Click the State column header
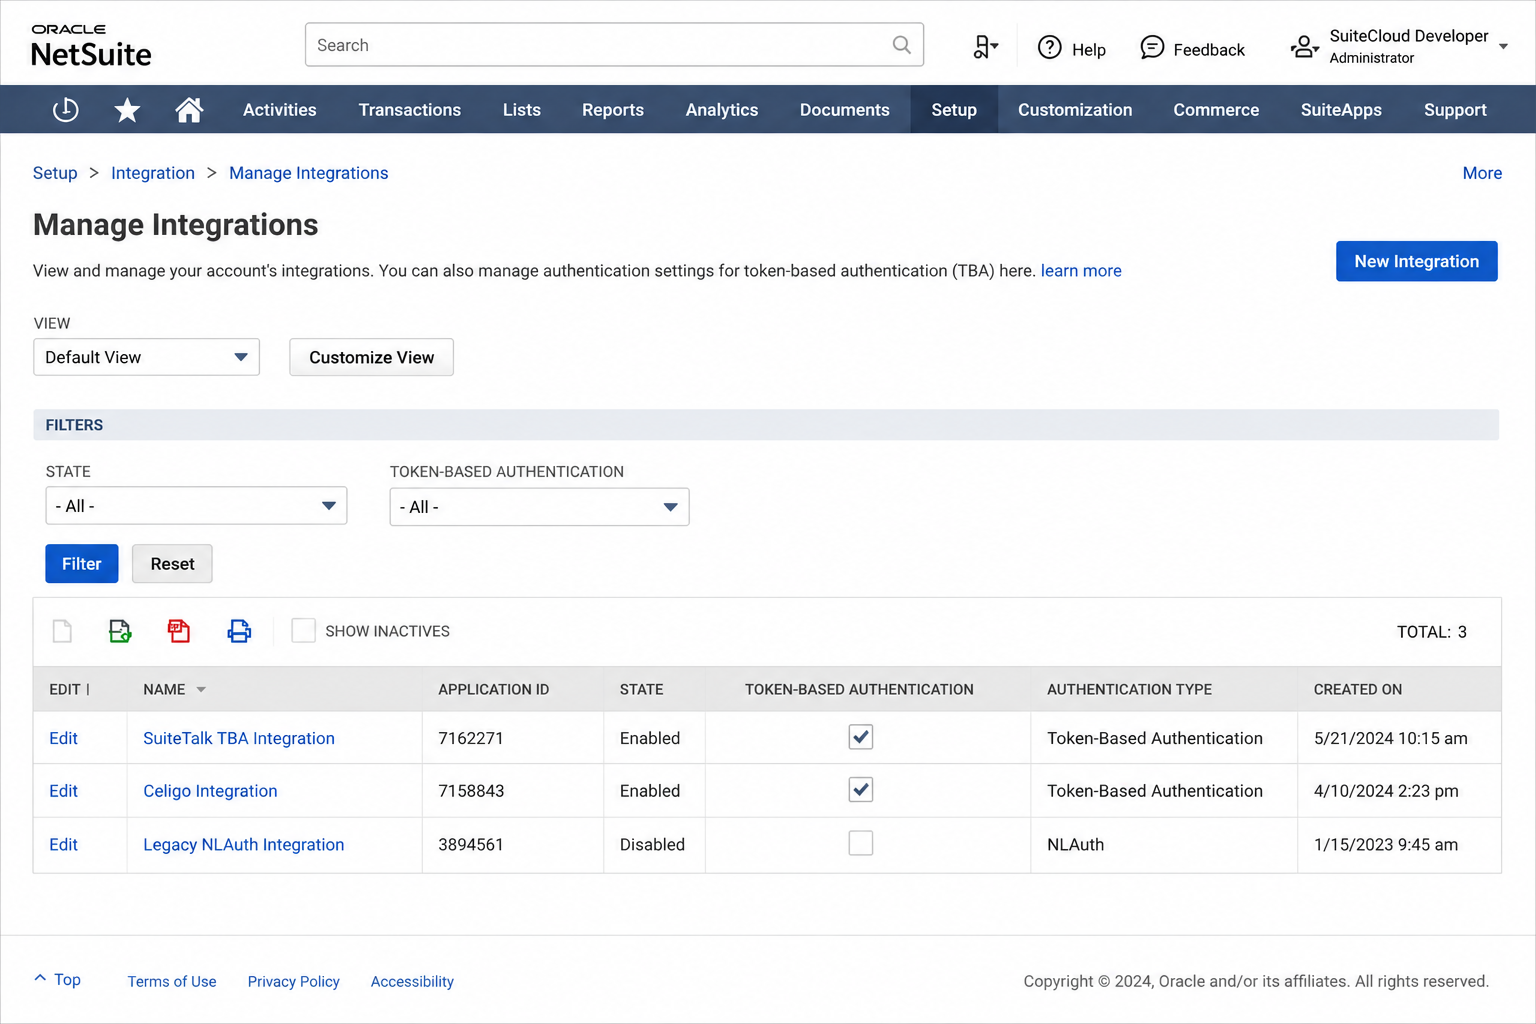 tap(641, 690)
